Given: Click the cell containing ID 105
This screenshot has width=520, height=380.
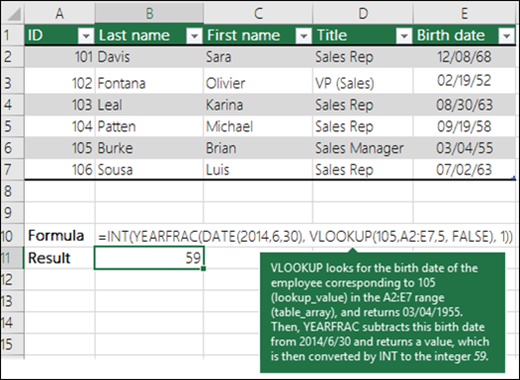Looking at the screenshot, I should 60,148.
